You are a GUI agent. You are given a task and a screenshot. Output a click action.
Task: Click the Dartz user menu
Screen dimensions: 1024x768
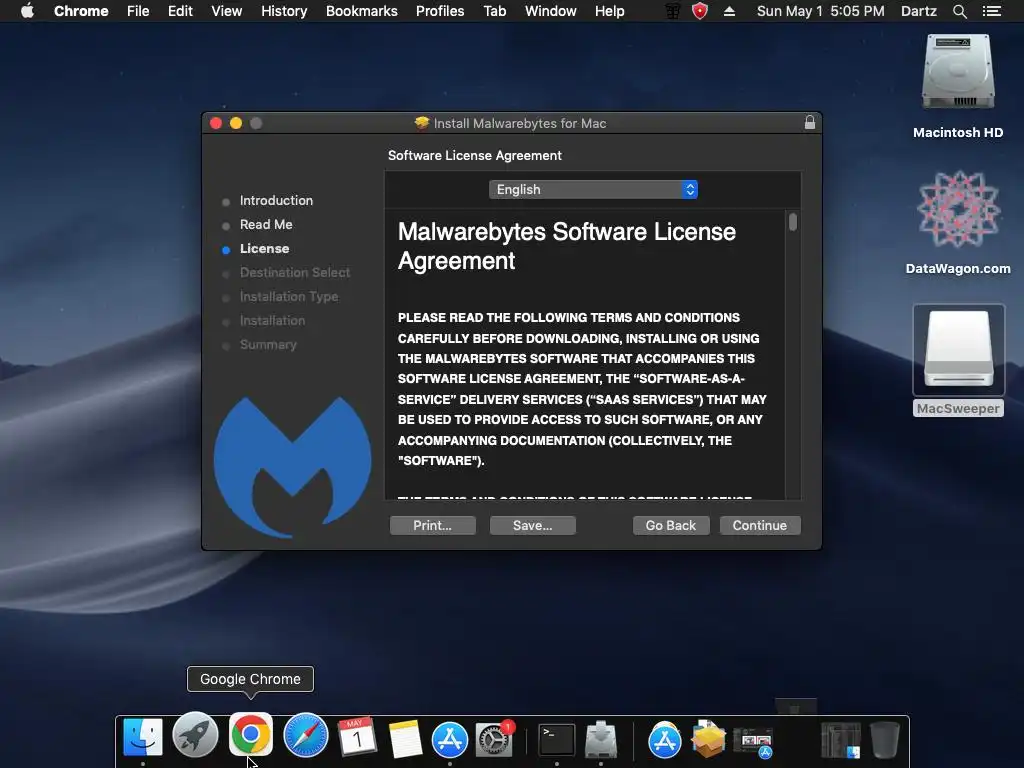click(x=919, y=11)
